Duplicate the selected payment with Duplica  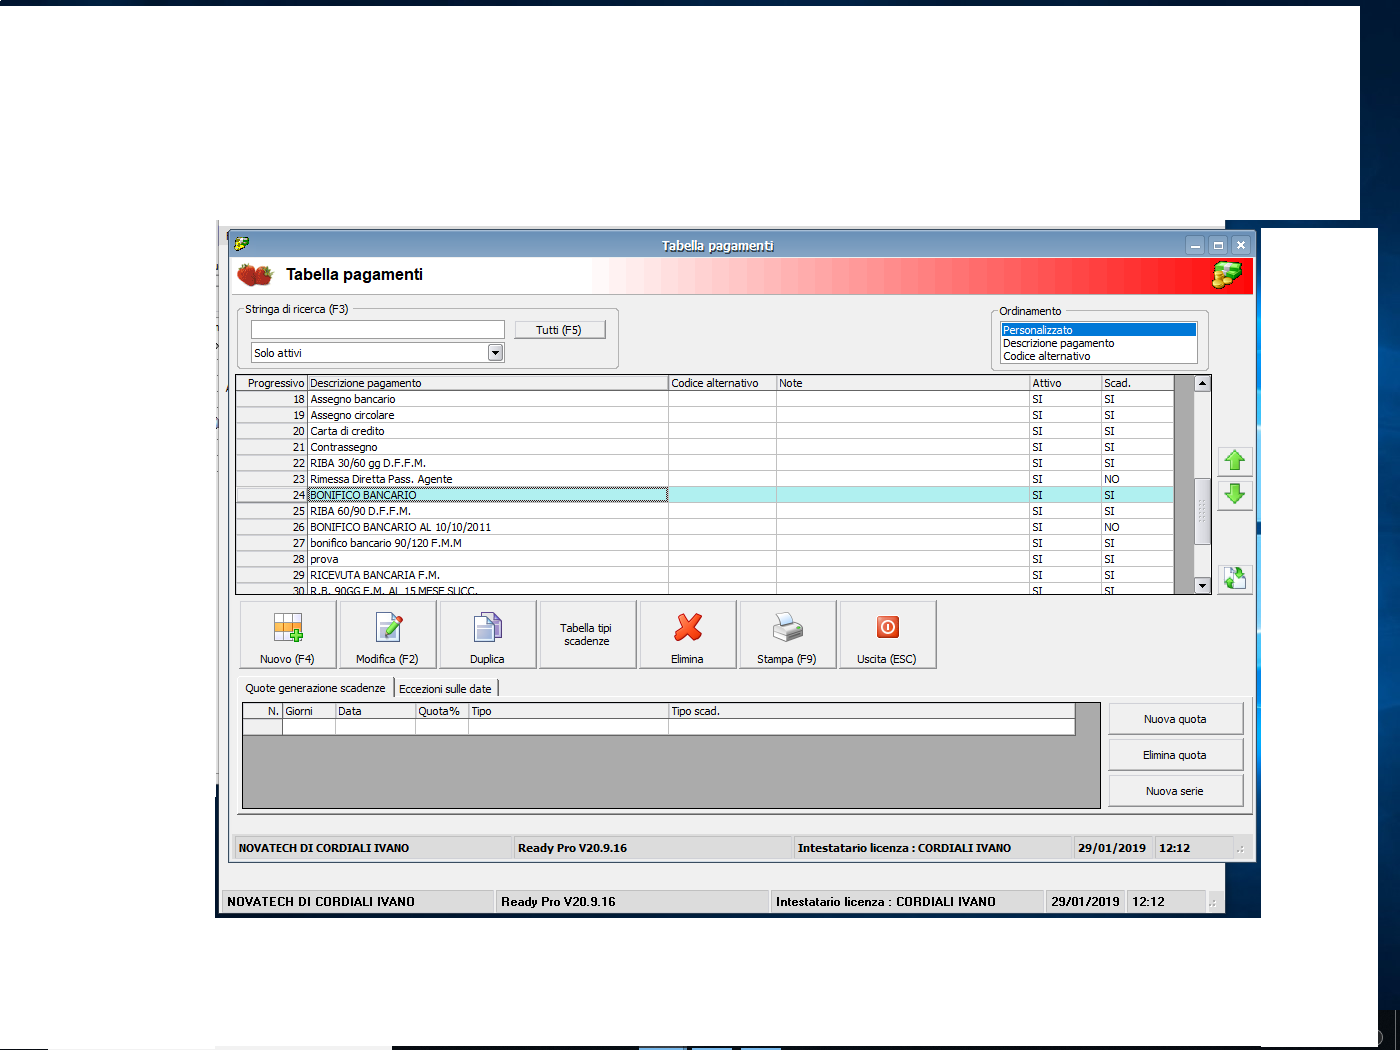pos(488,635)
